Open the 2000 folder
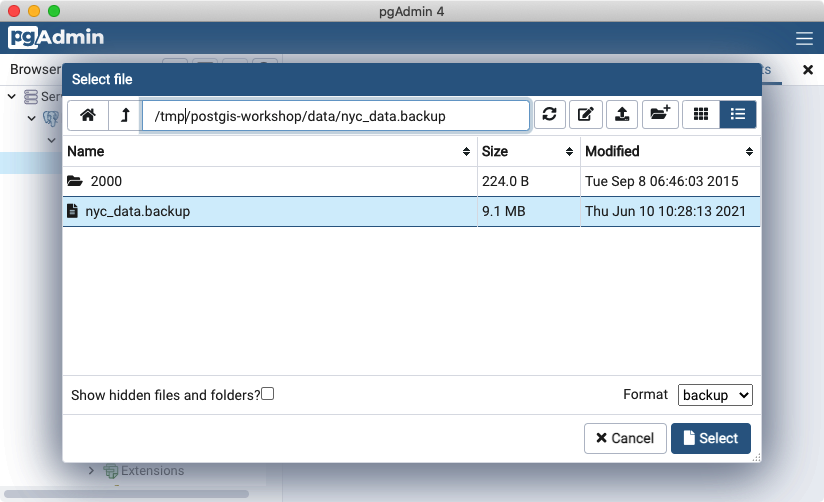The image size is (824, 502). [x=106, y=181]
